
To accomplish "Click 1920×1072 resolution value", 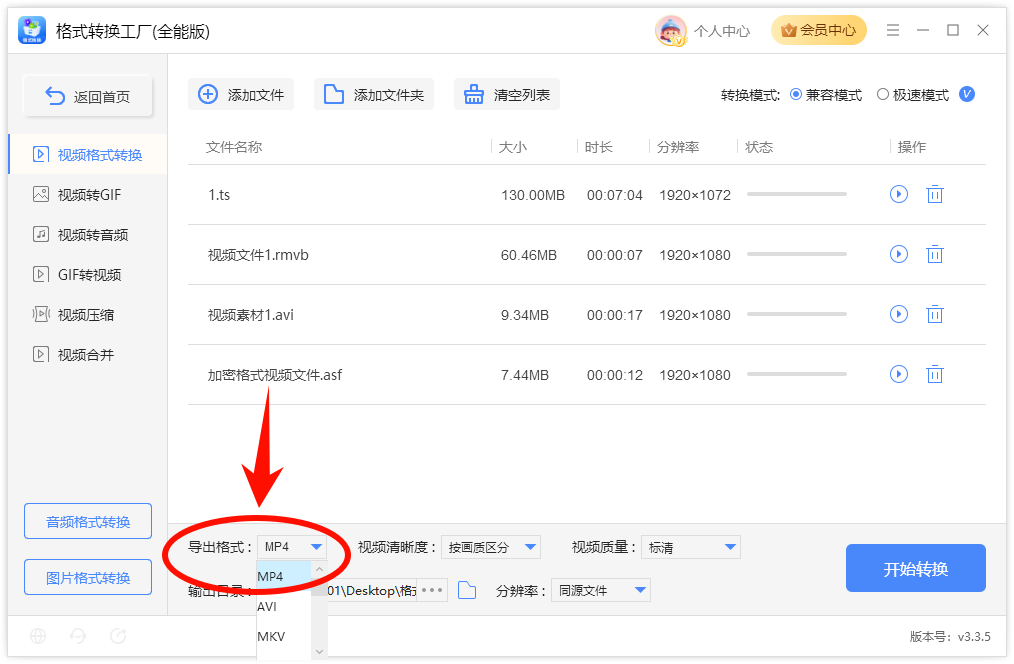I will pos(695,195).
